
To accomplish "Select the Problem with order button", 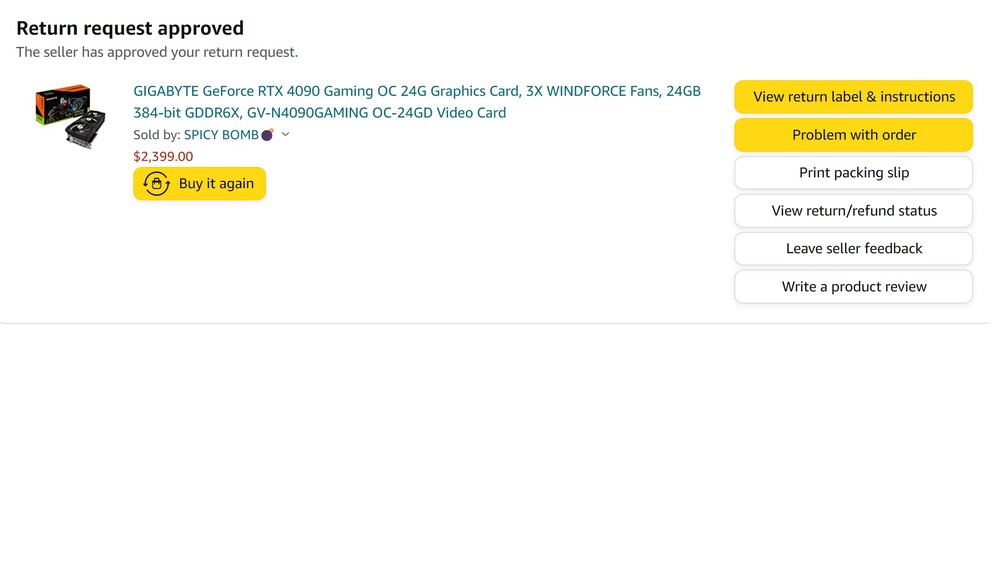I will pyautogui.click(x=853, y=135).
